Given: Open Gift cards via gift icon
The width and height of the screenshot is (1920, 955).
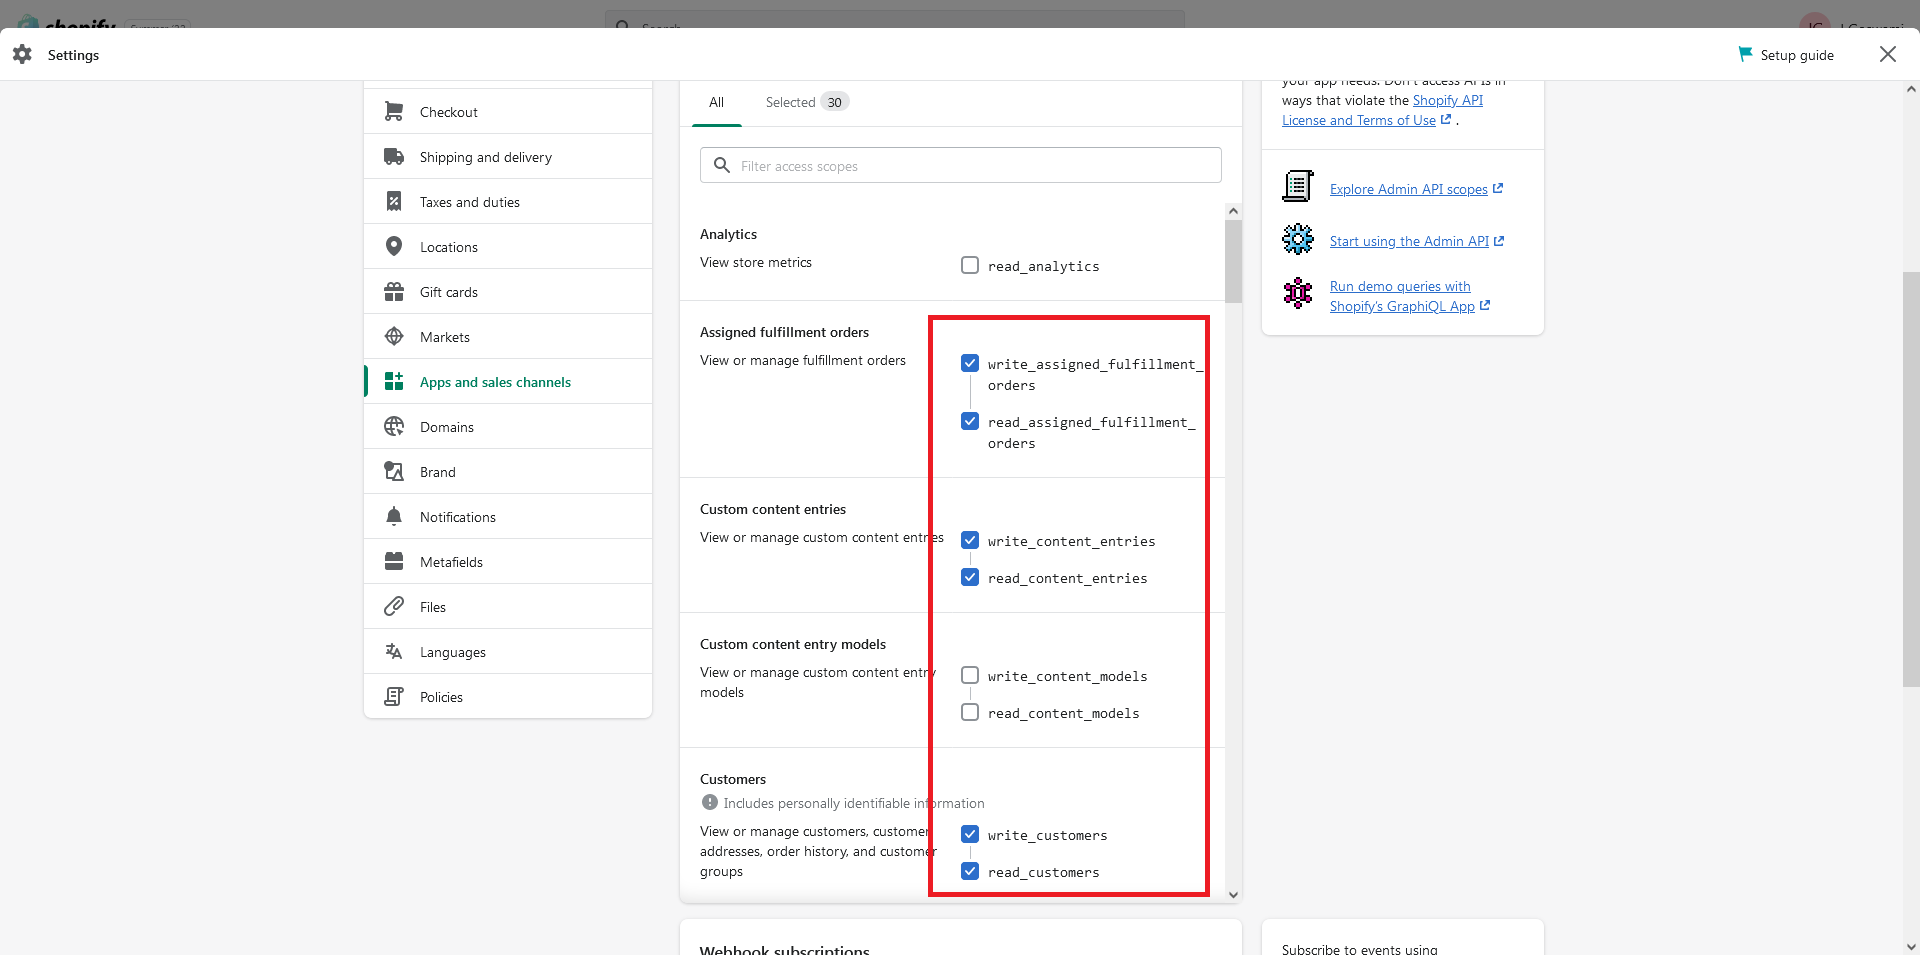Looking at the screenshot, I should 394,292.
